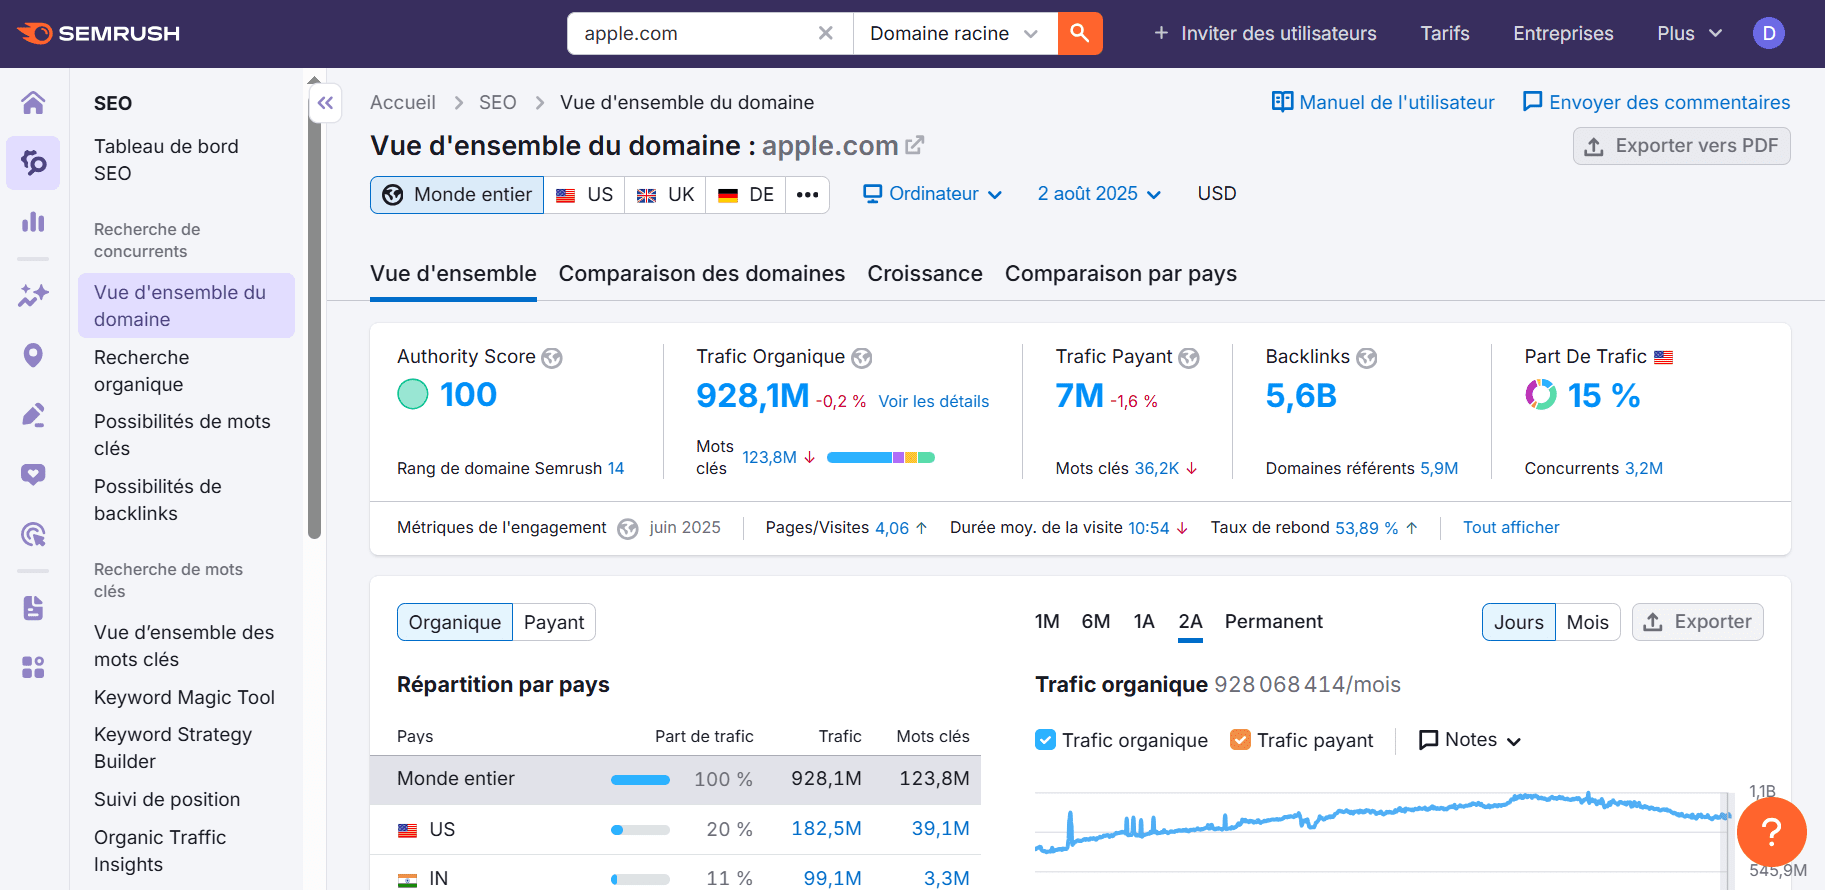The image size is (1825, 890).
Task: Open the Reports document sidebar icon
Action: (x=33, y=608)
